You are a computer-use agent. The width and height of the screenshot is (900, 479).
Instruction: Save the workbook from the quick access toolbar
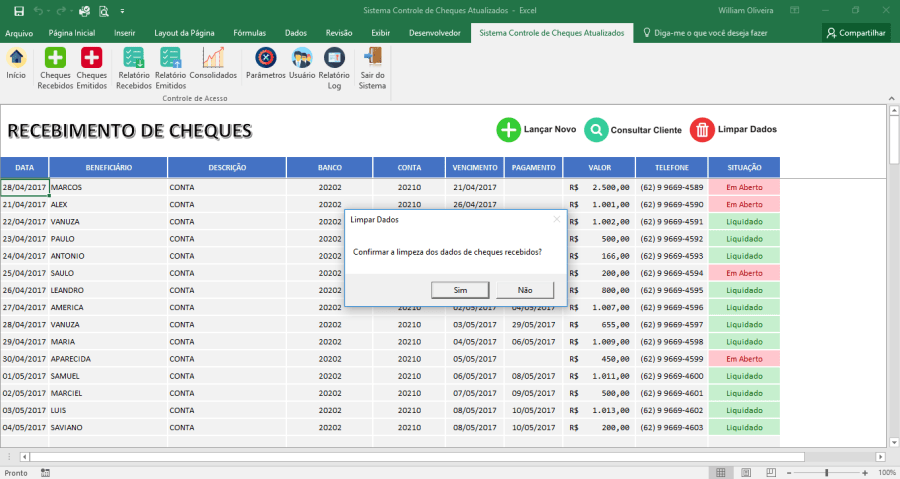coord(19,11)
